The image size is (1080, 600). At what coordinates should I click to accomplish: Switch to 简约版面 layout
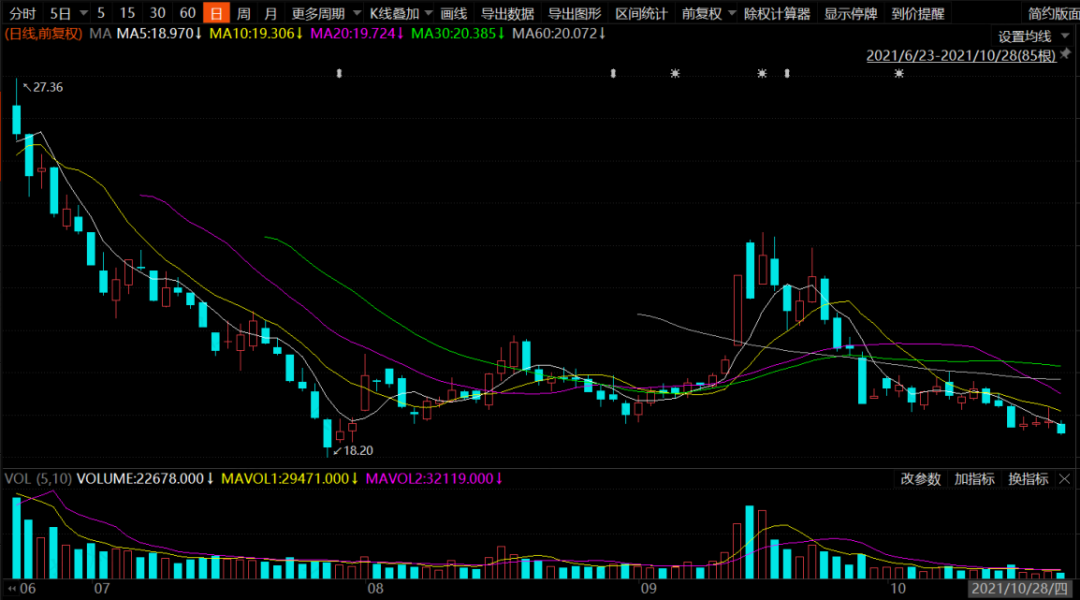tap(1053, 13)
